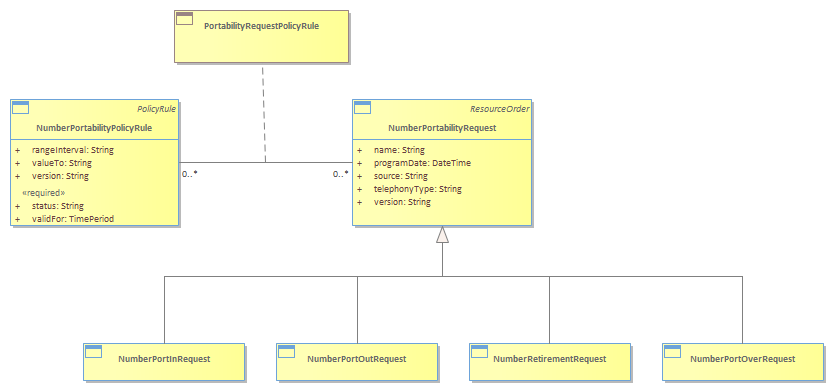Select the NumberRetirementRequest class name
This screenshot has height=391, width=834.
(550, 359)
